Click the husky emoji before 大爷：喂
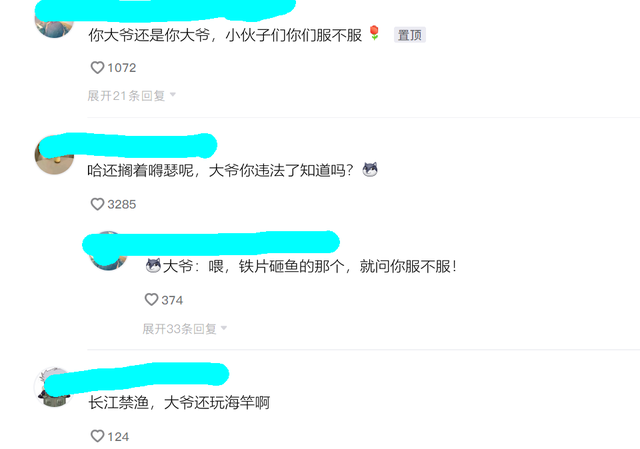 [153, 266]
